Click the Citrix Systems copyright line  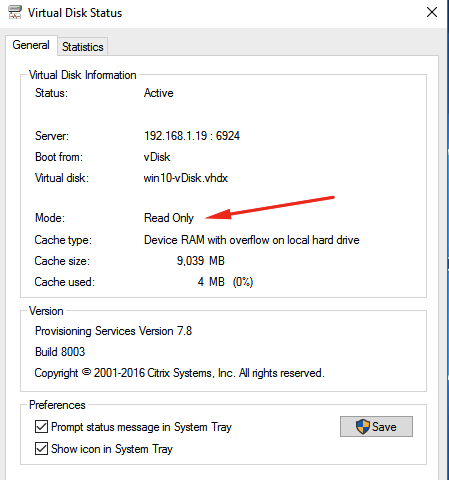[x=179, y=373]
